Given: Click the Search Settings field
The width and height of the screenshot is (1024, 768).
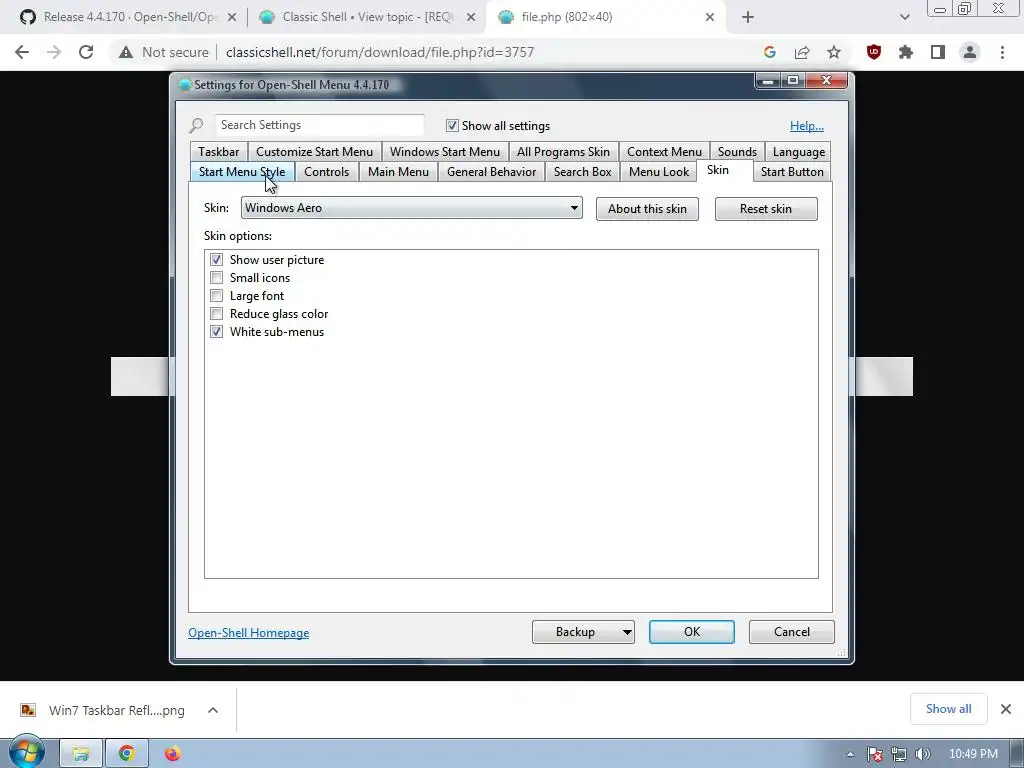Looking at the screenshot, I should click(319, 125).
